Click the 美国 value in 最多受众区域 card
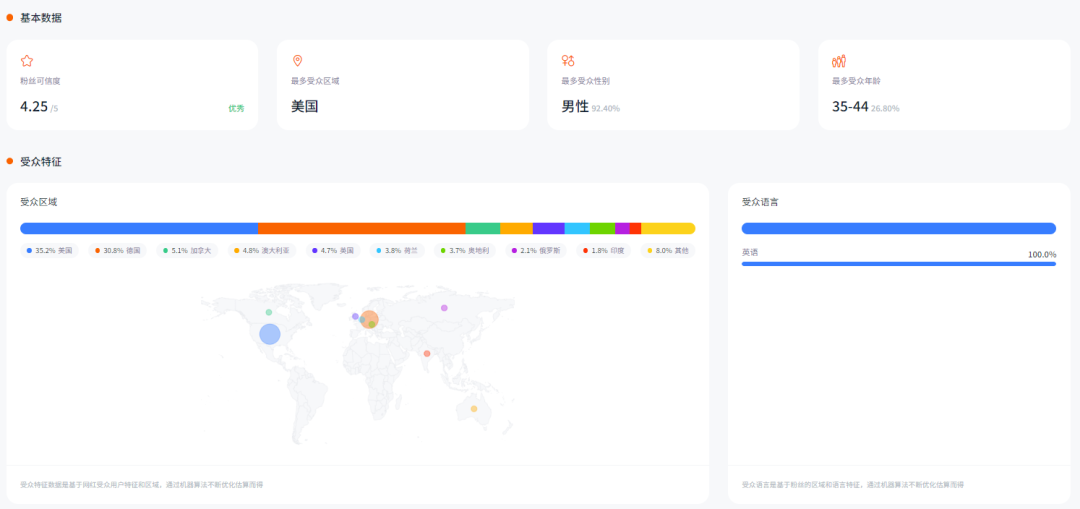This screenshot has width=1080, height=509. coord(304,107)
